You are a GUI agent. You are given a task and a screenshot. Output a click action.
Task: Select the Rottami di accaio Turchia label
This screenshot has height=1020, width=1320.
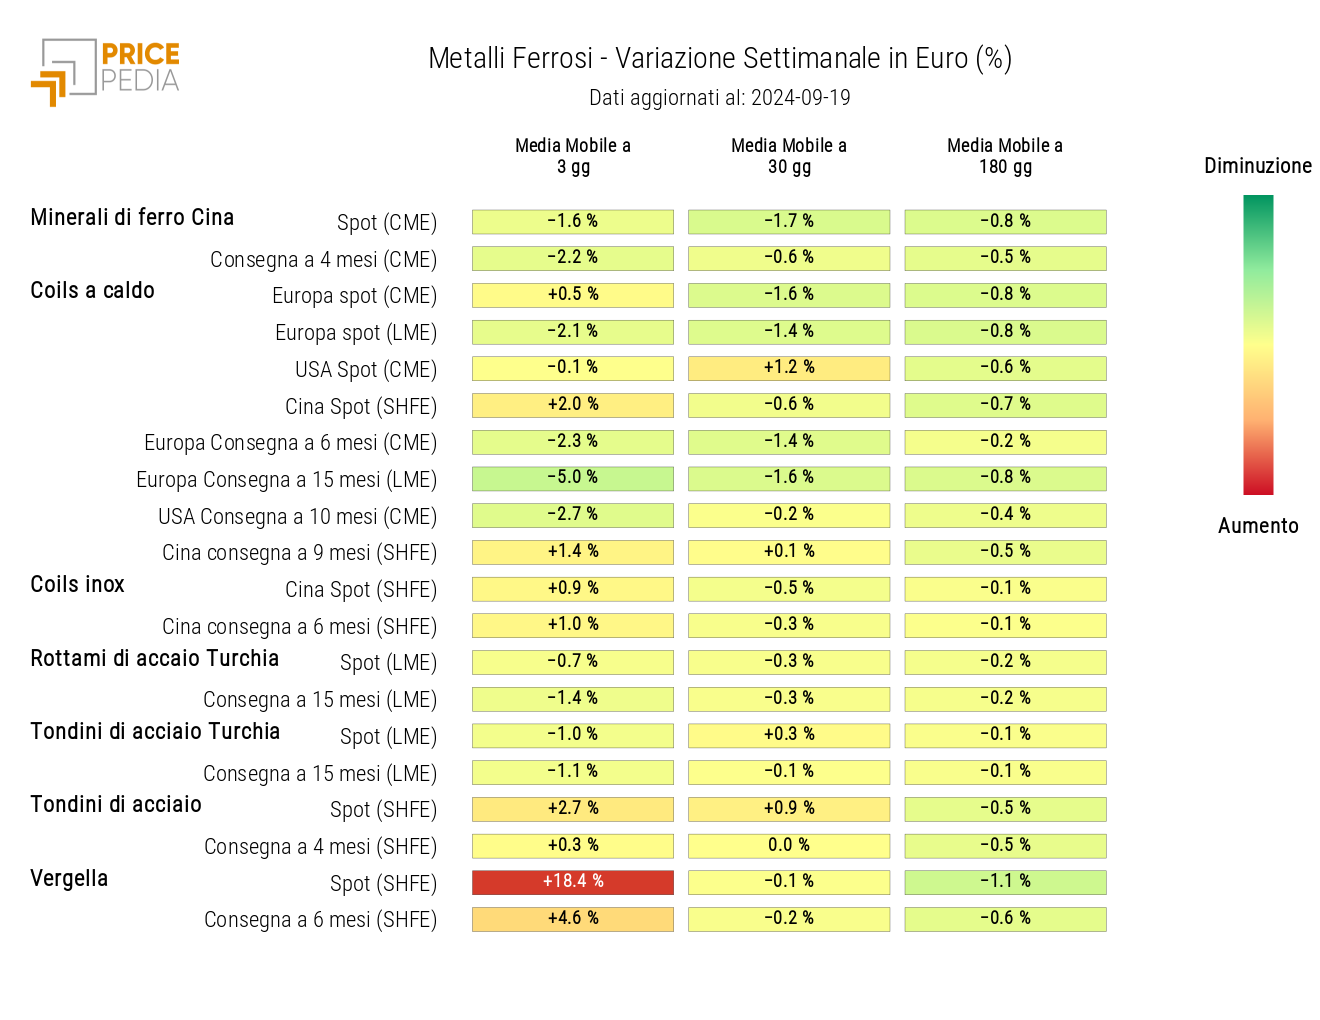tap(154, 659)
